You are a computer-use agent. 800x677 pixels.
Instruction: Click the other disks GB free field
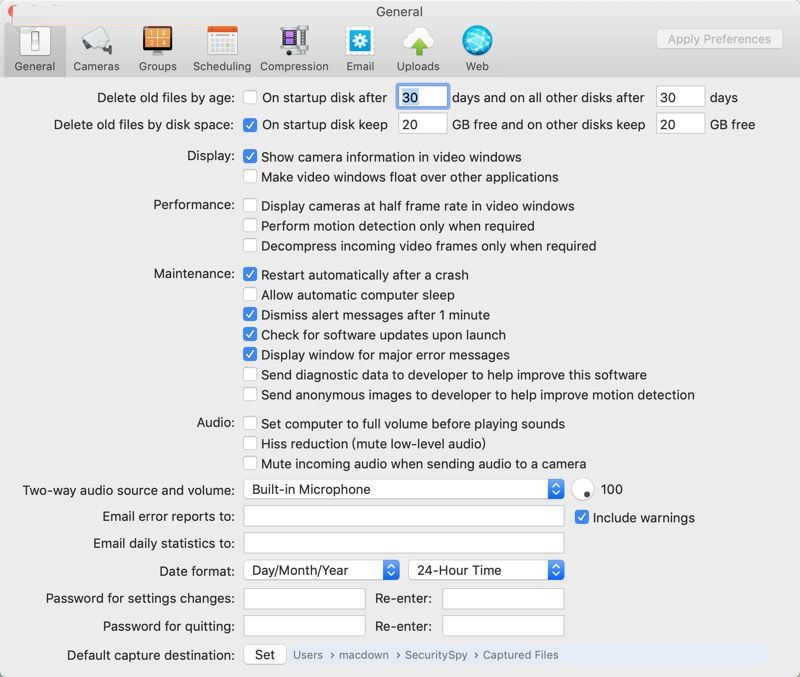(x=680, y=124)
